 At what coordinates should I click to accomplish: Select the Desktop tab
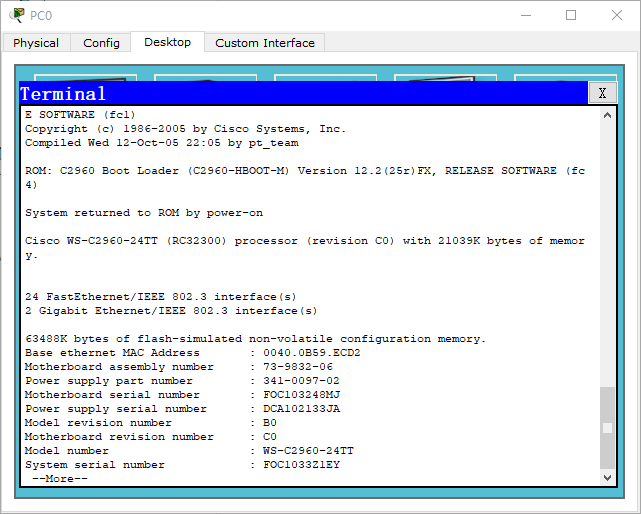(x=167, y=42)
